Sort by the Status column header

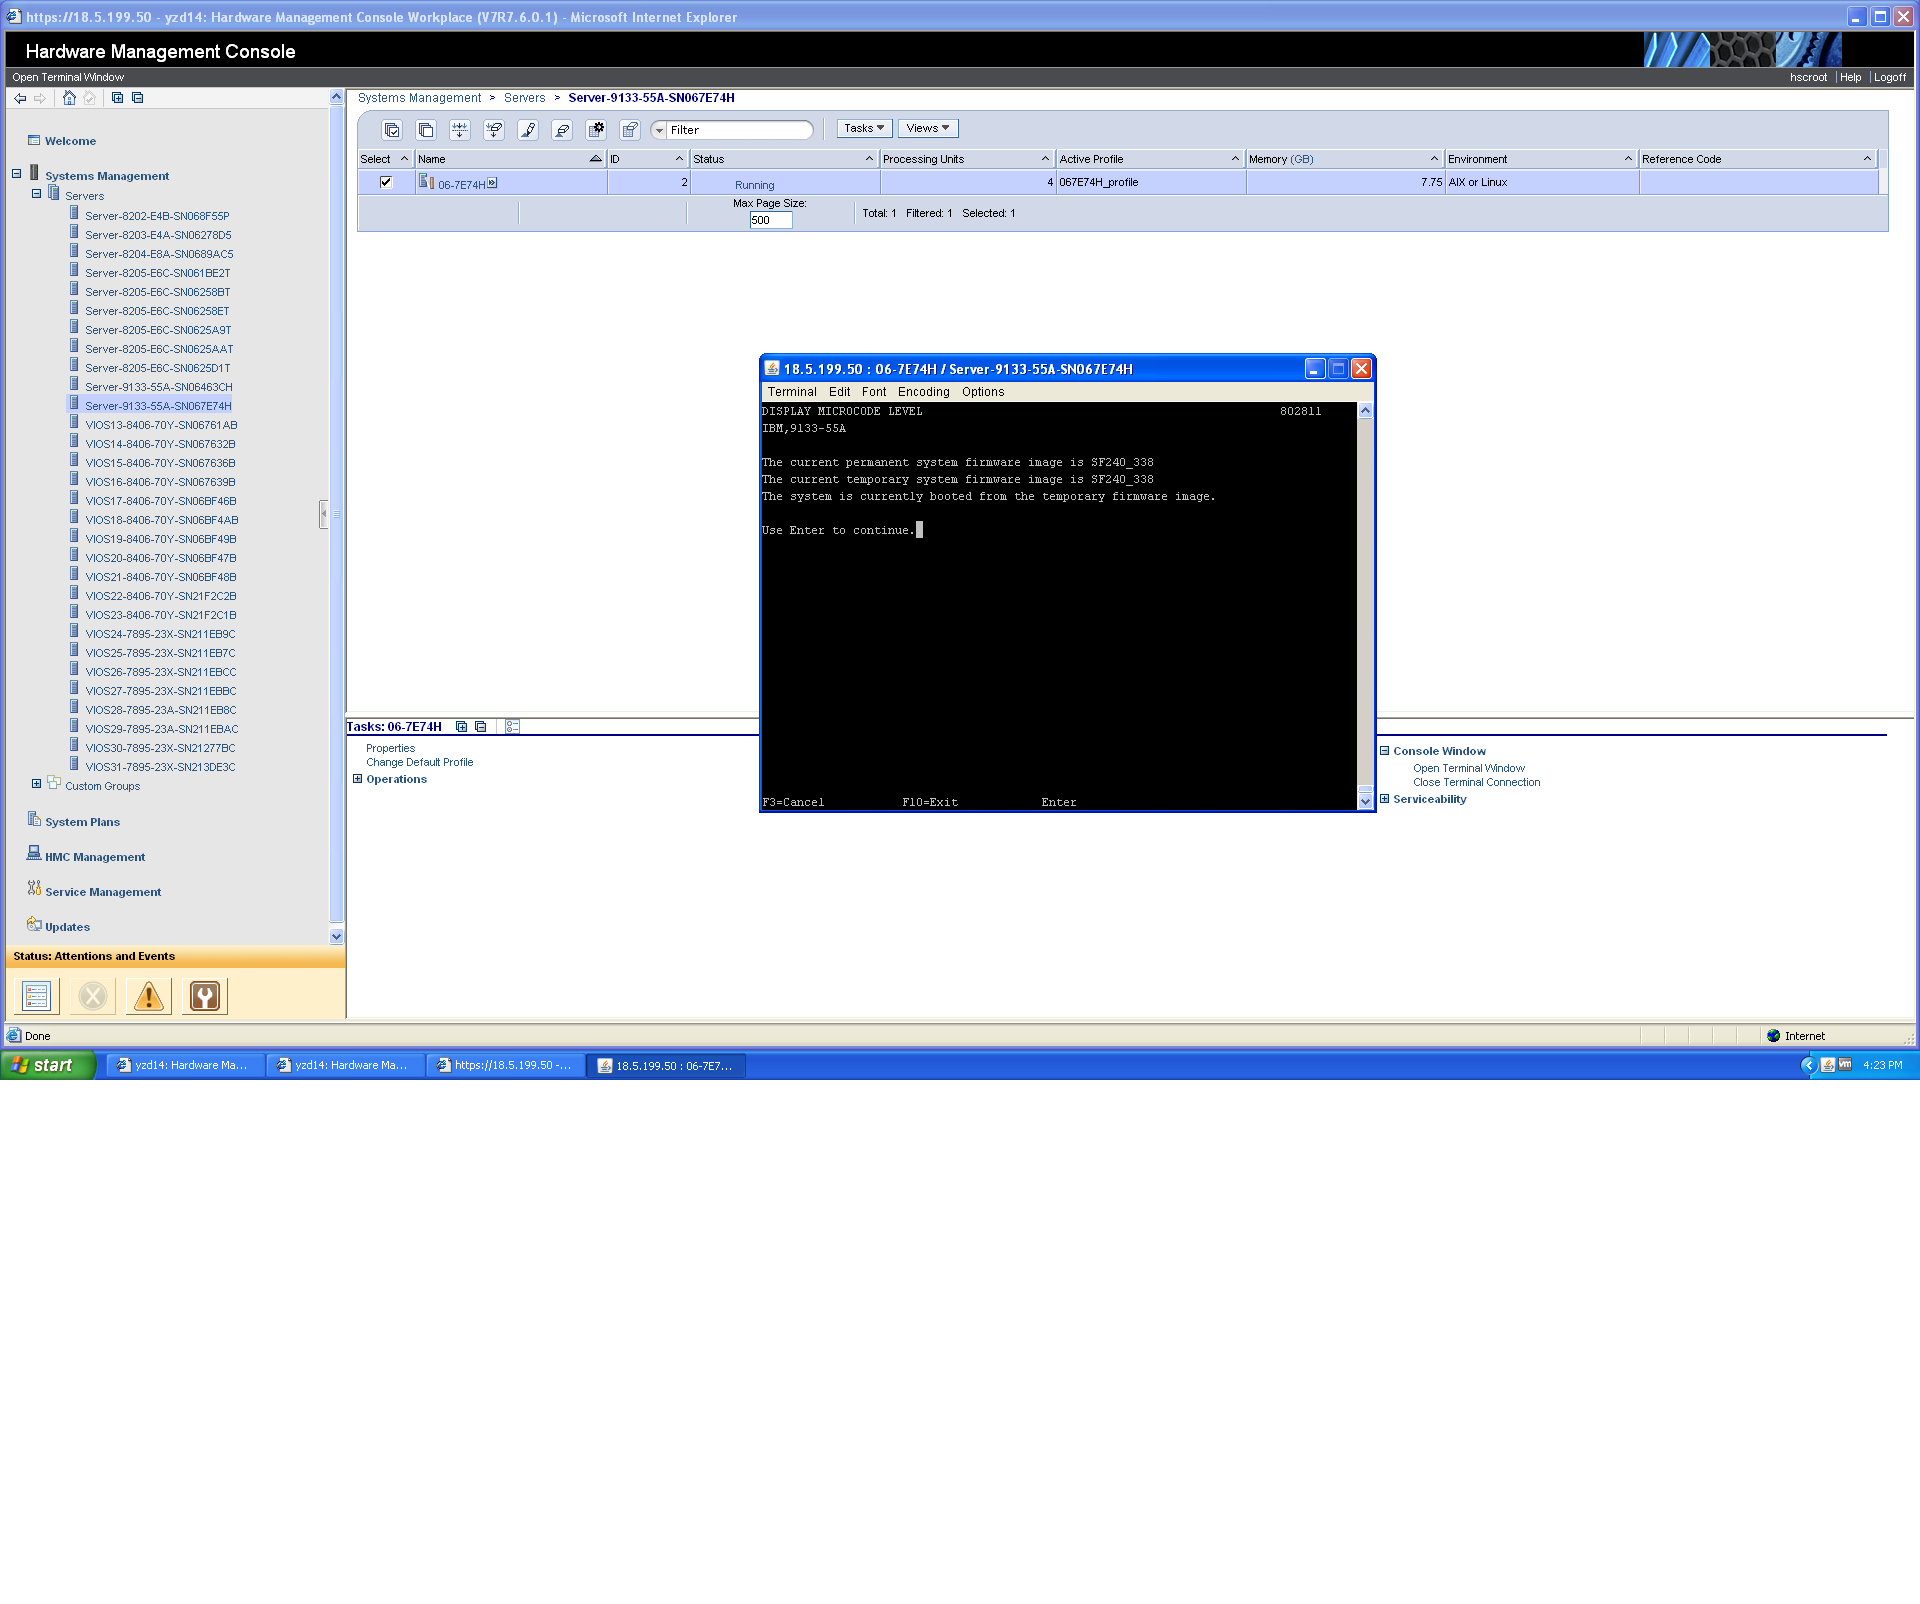[784, 159]
